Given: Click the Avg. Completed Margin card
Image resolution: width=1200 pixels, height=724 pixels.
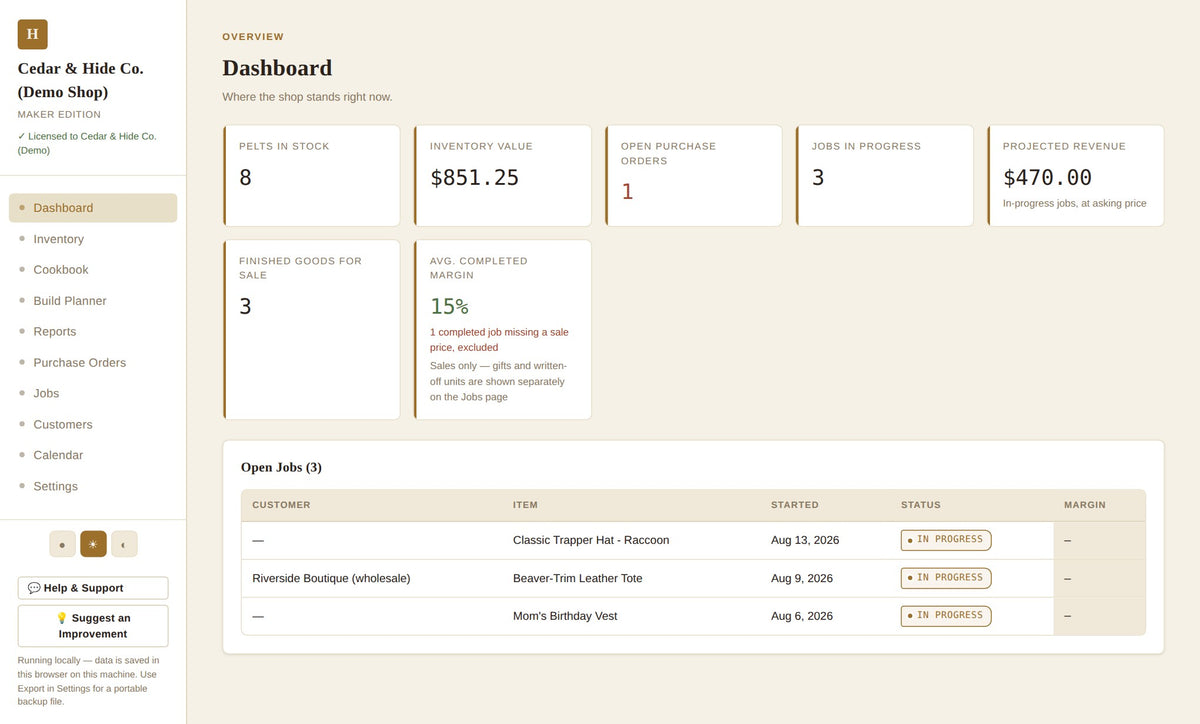Looking at the screenshot, I should [503, 329].
